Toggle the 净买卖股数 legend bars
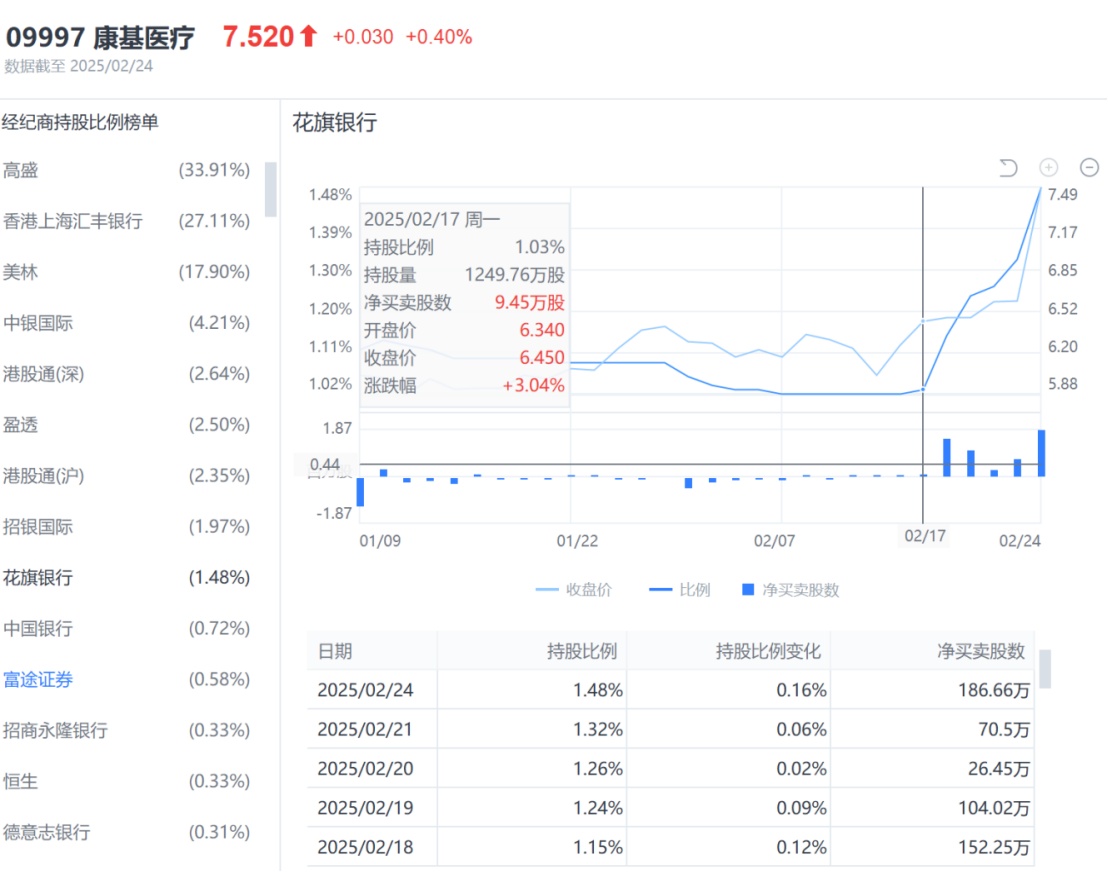Screen dimensions: 1108x872 (x=791, y=590)
